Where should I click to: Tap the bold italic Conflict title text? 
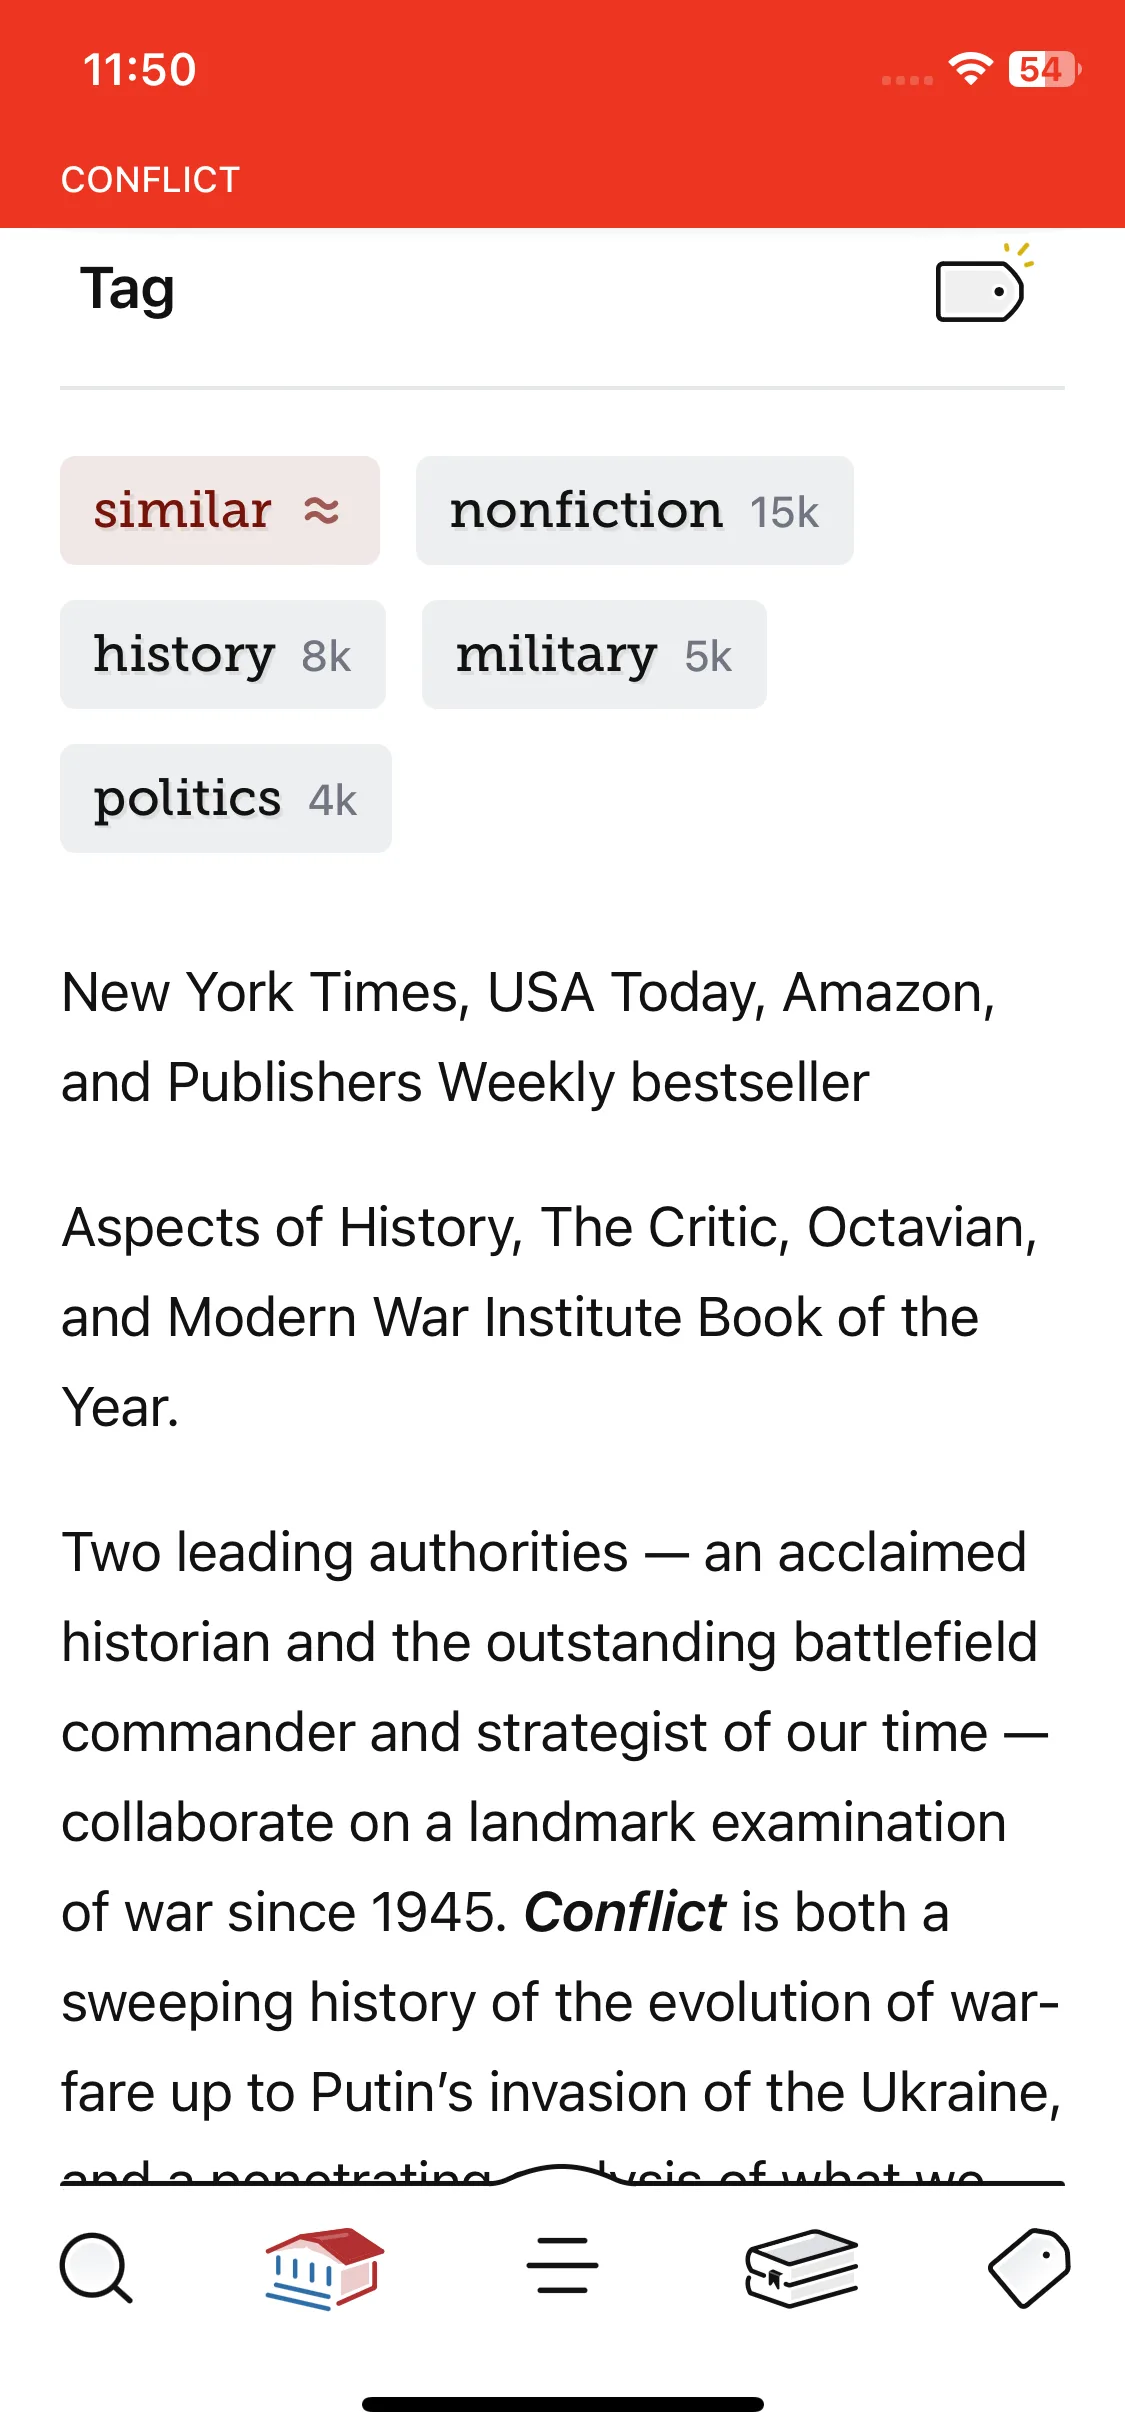tap(625, 1913)
